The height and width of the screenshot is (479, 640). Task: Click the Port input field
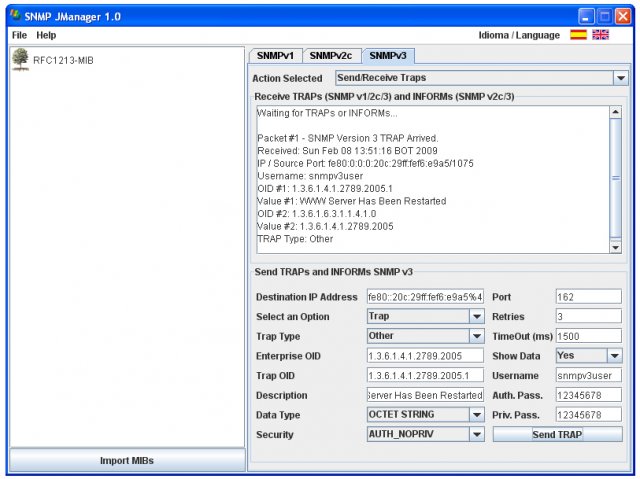pyautogui.click(x=589, y=297)
